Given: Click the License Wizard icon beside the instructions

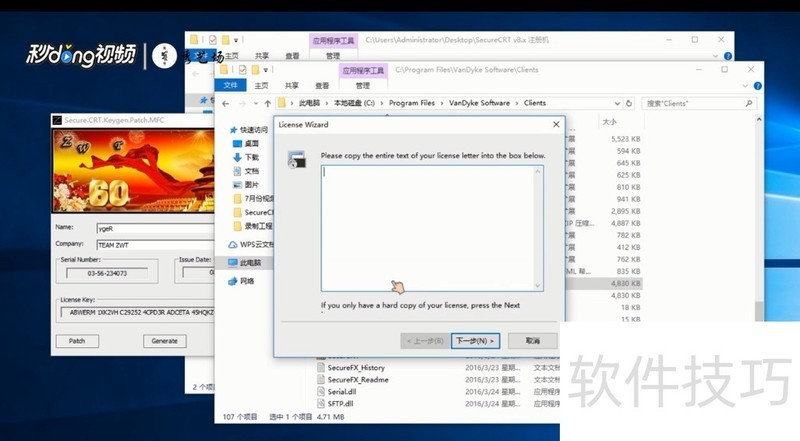Looking at the screenshot, I should 296,159.
